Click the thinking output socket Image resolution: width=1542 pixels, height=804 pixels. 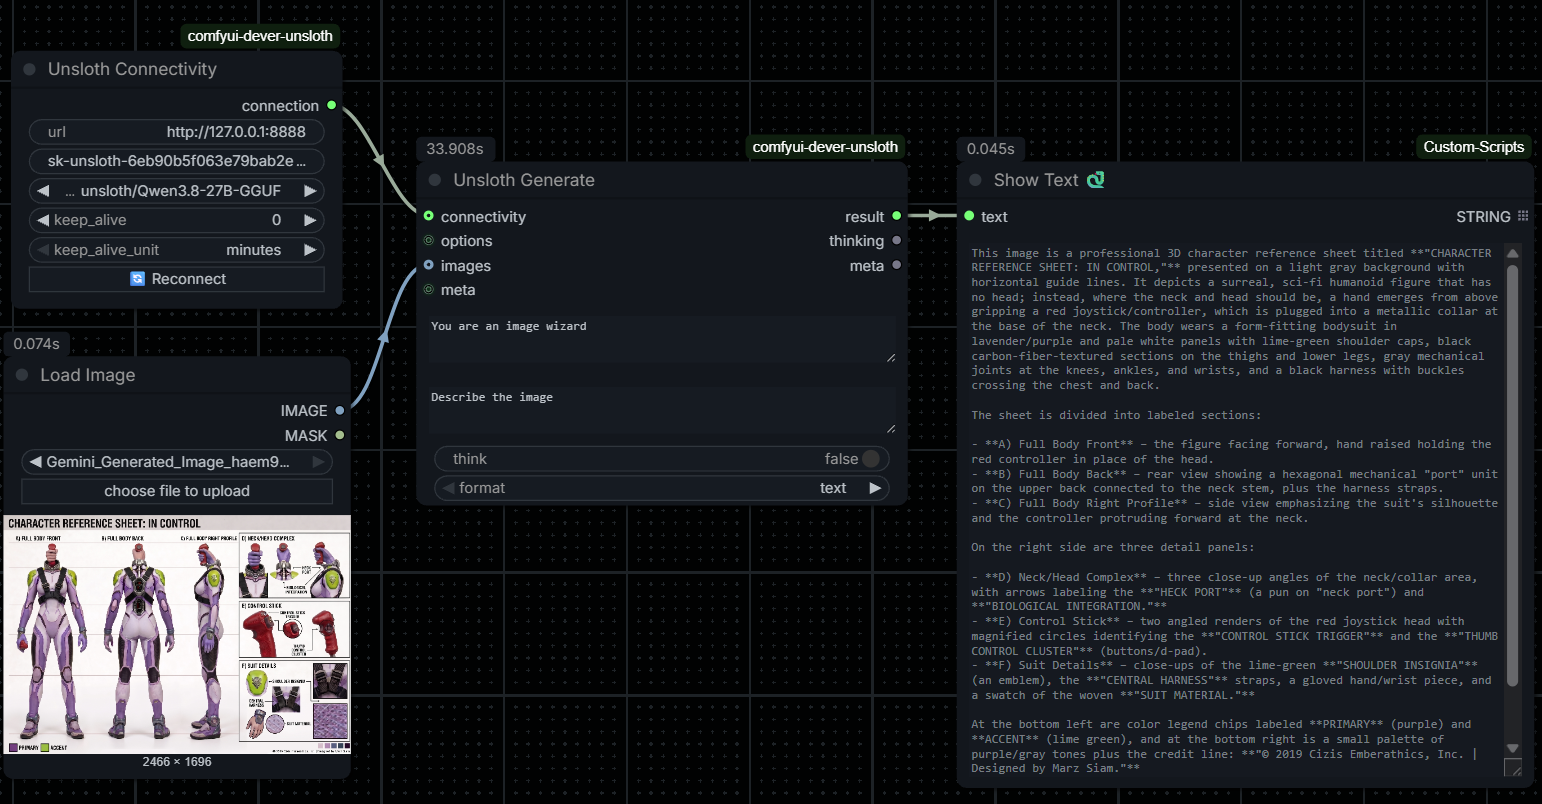(897, 240)
